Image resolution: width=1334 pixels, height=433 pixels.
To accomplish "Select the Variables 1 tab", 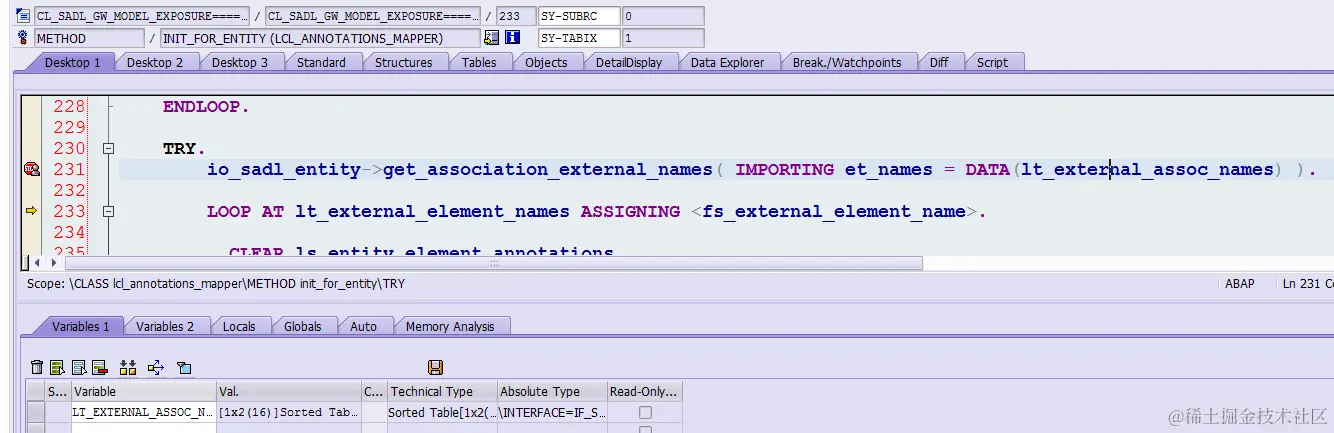I will [x=80, y=326].
